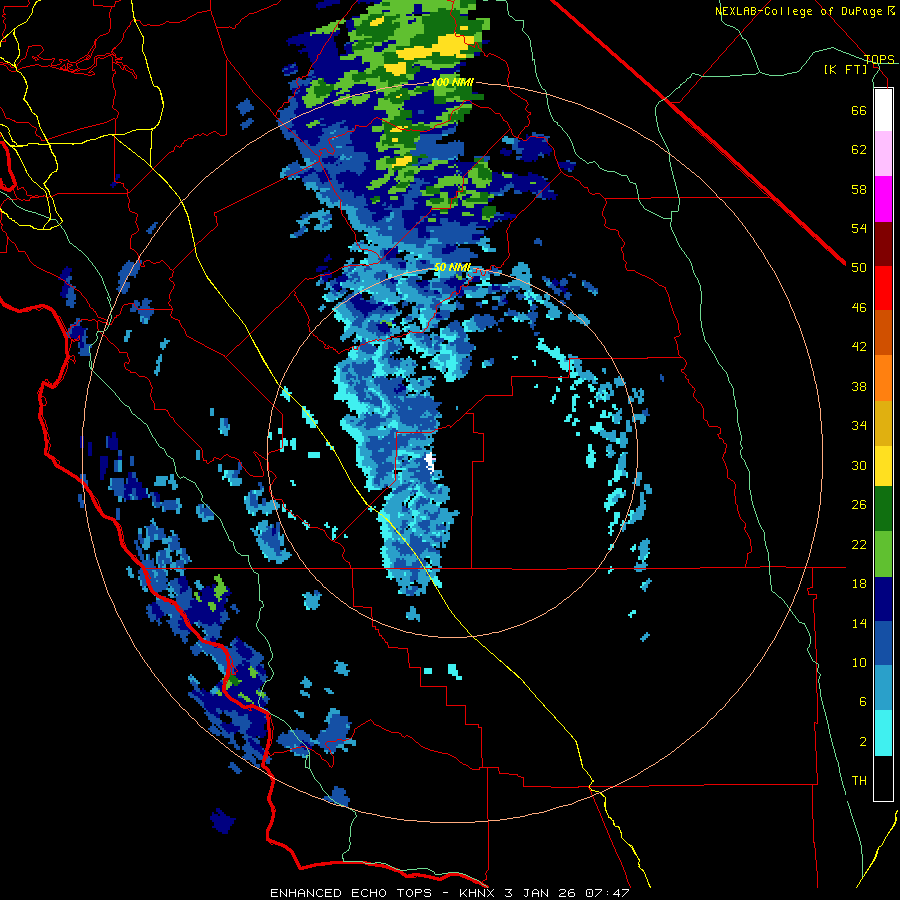900x900 pixels.
Task: Click the legend value 14
Action: (x=859, y=623)
